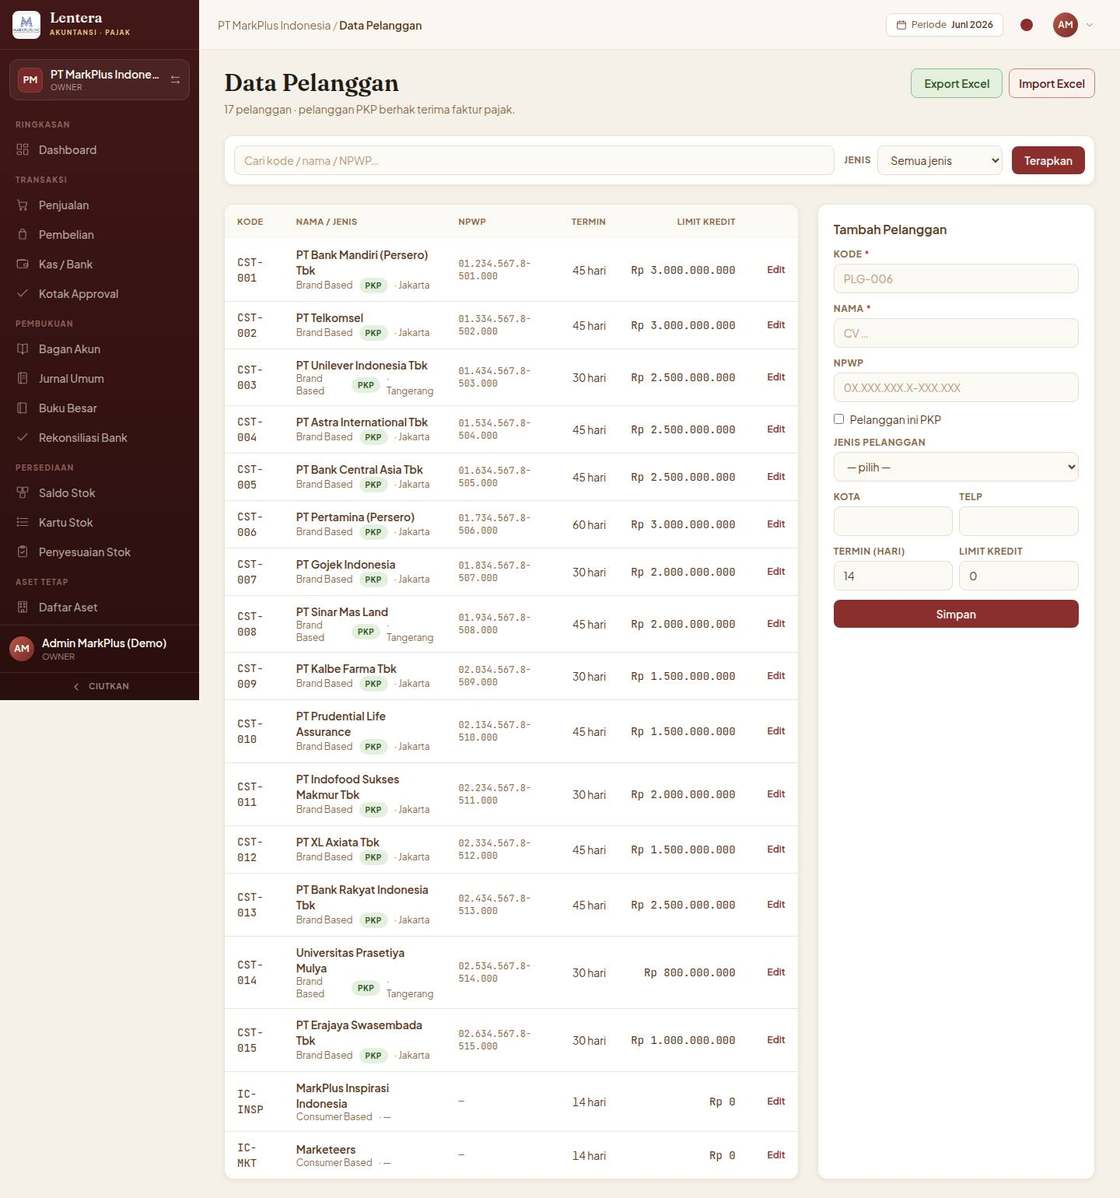Click the Pembelian bag icon
Image resolution: width=1120 pixels, height=1198 pixels.
(22, 235)
